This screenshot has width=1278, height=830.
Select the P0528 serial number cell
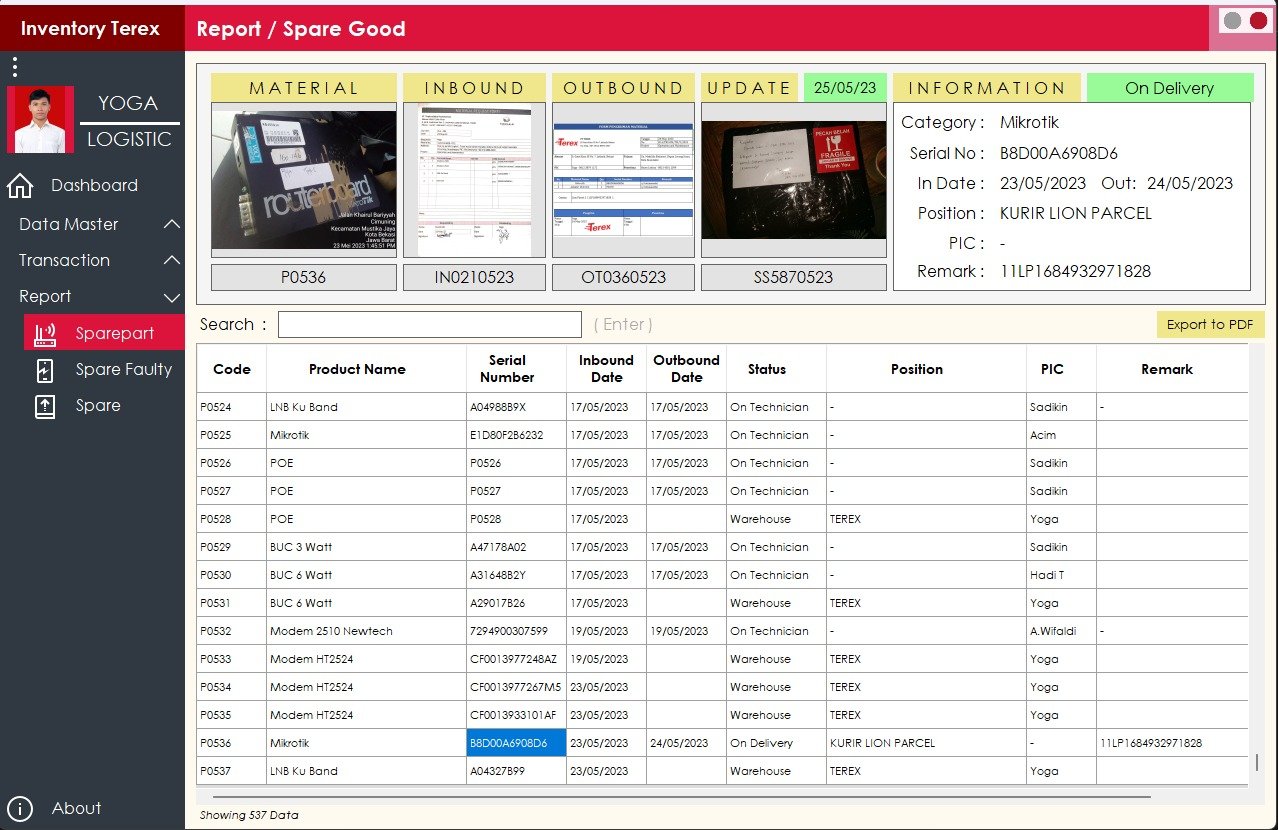516,519
